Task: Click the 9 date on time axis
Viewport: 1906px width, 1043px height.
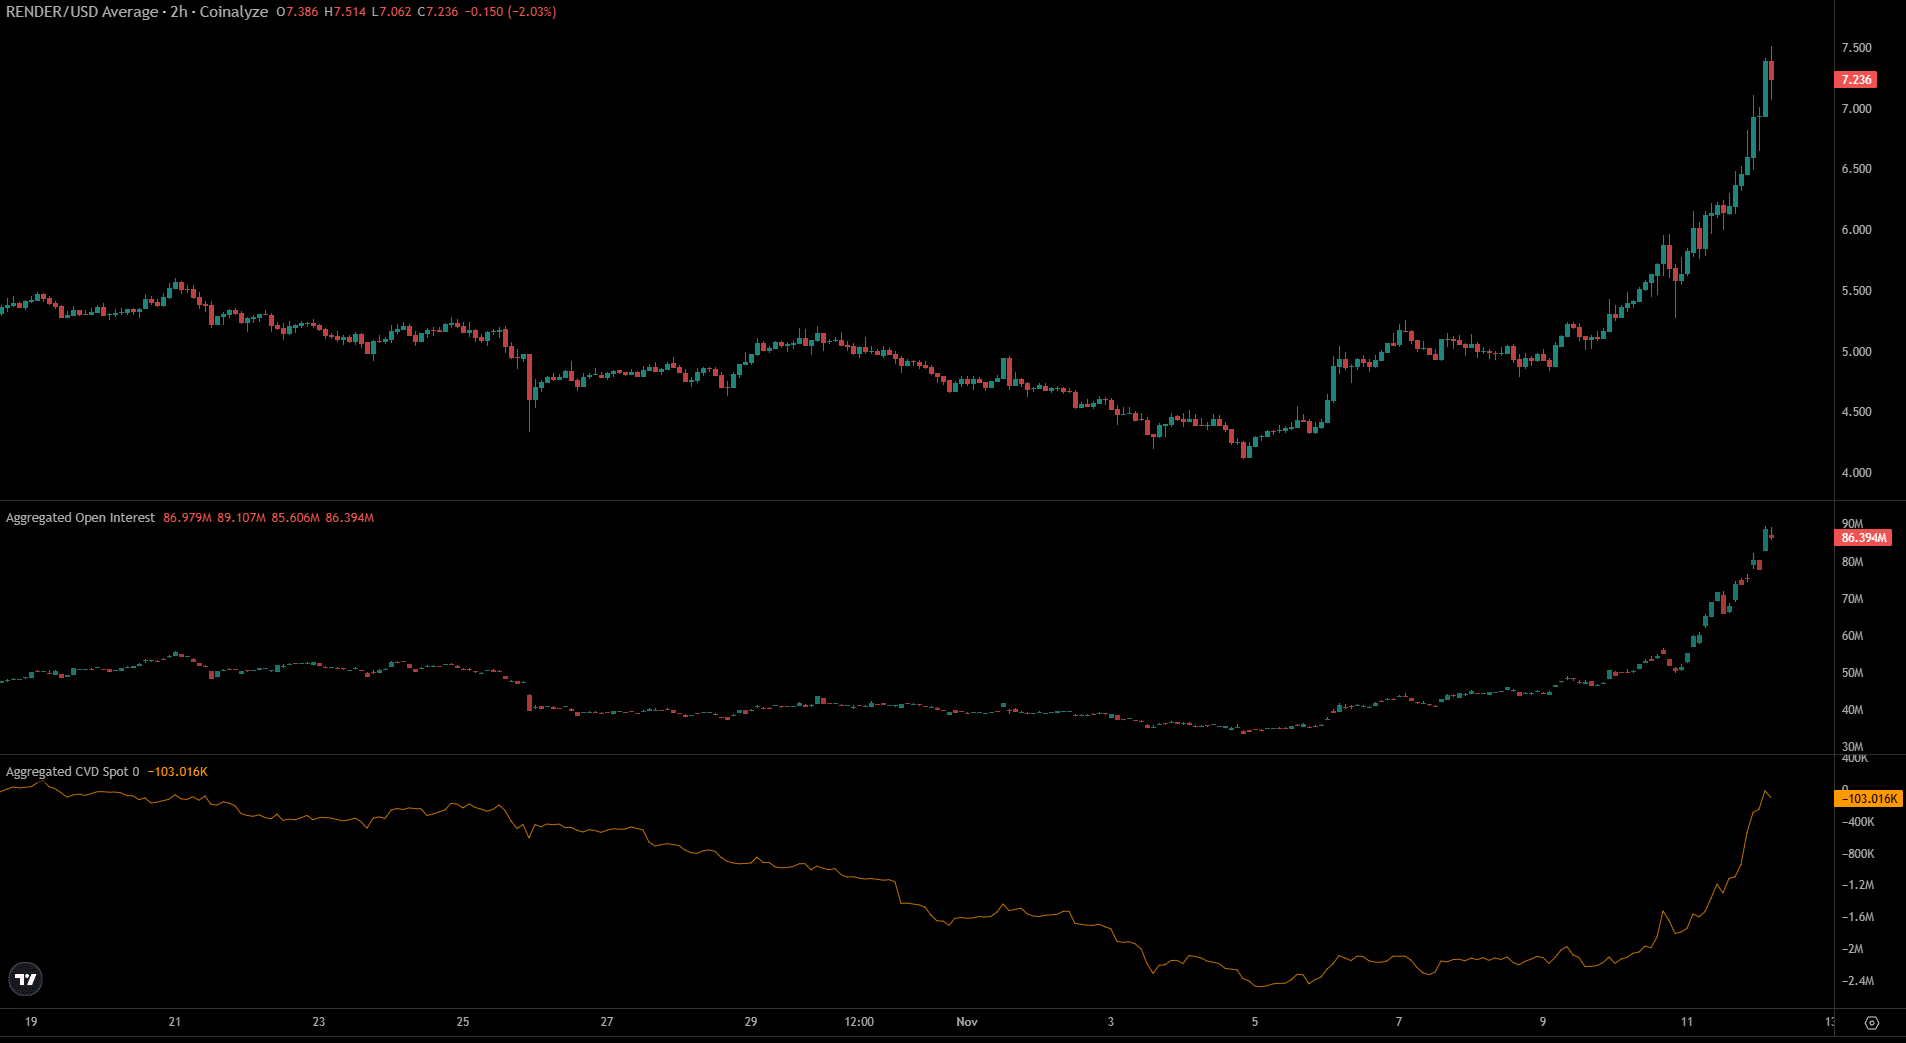Action: [1543, 1022]
